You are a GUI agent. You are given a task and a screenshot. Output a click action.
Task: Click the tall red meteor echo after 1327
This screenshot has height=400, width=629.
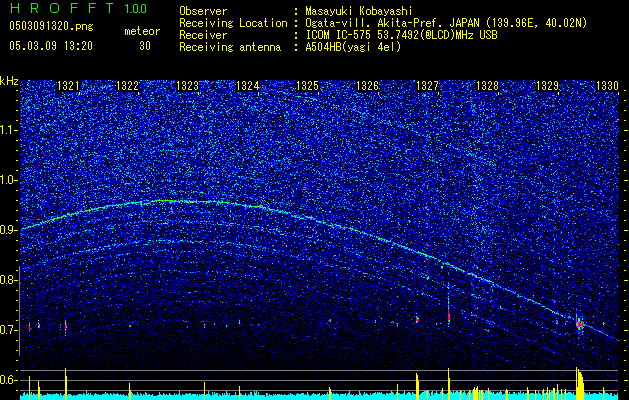click(448, 314)
